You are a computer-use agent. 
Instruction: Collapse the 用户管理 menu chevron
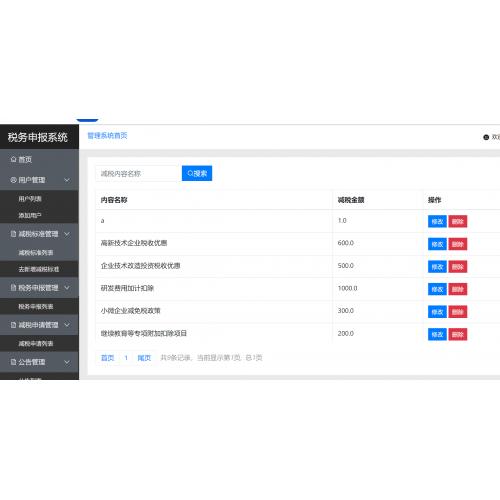[67, 180]
